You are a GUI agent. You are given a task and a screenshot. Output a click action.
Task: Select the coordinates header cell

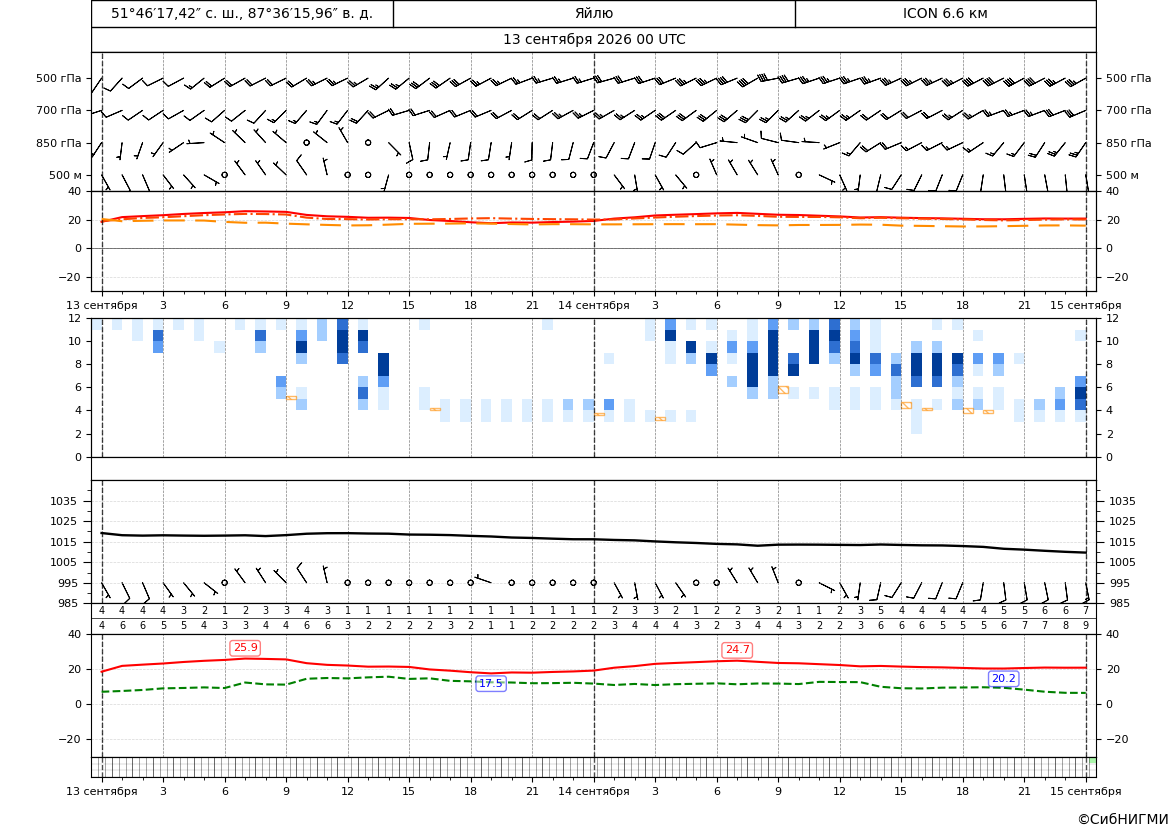click(242, 13)
